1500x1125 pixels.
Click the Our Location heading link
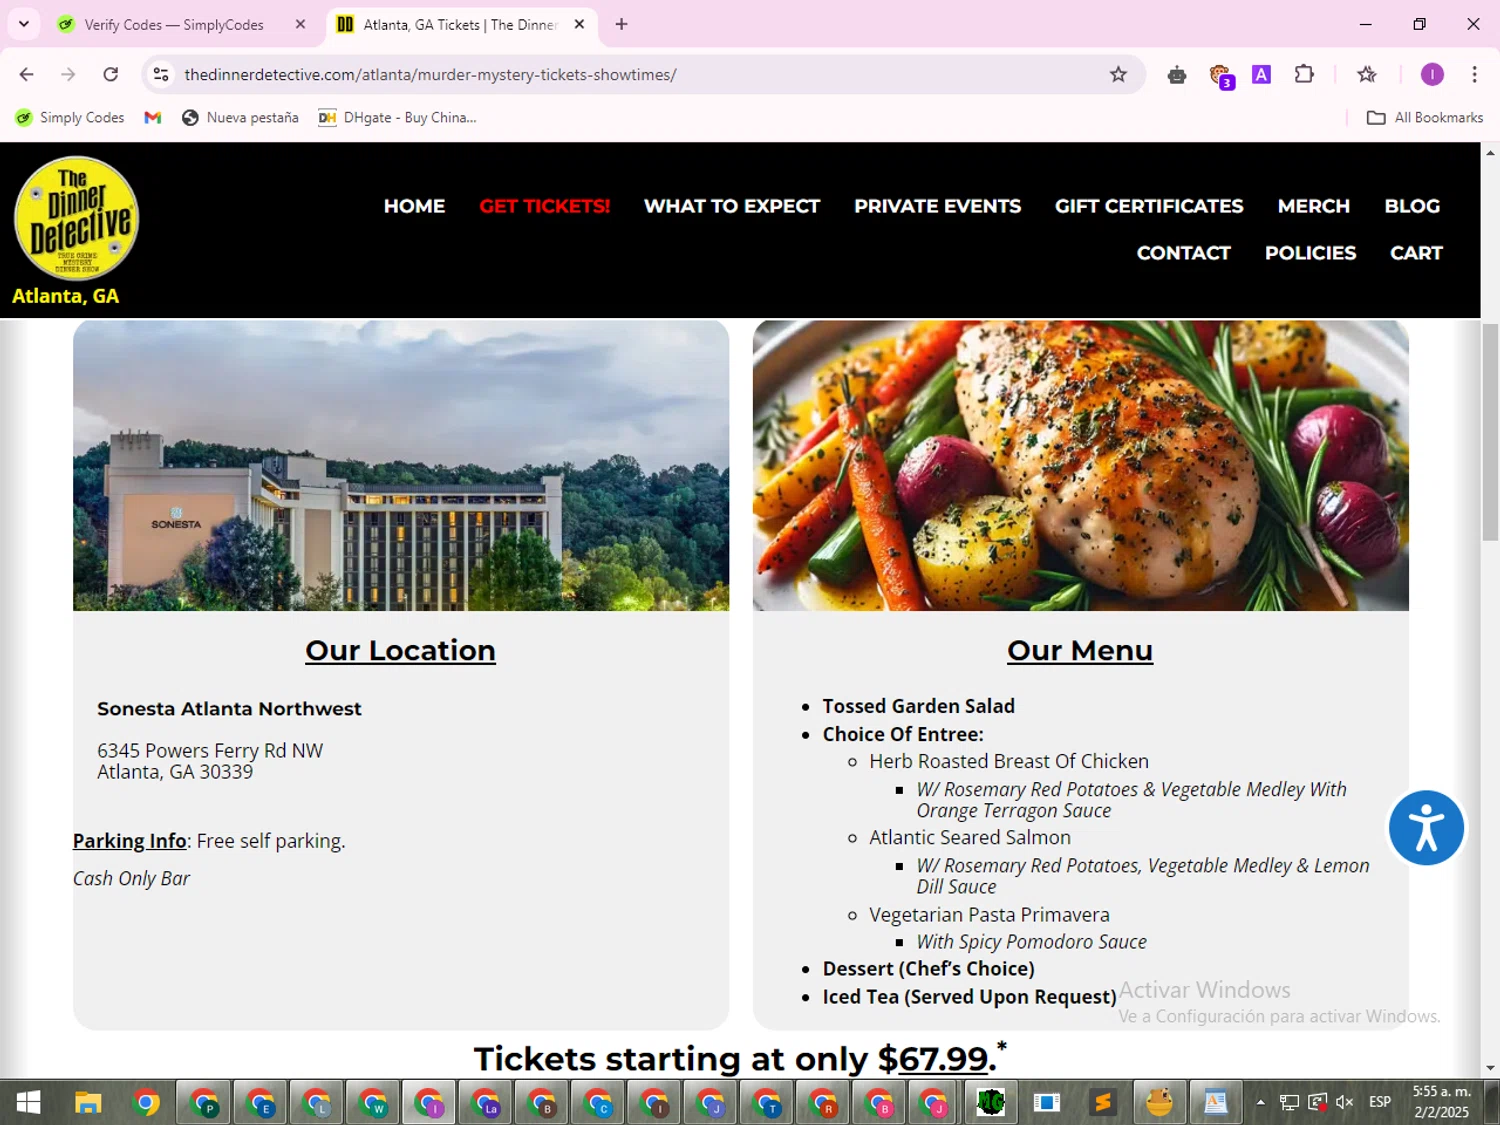coord(400,650)
